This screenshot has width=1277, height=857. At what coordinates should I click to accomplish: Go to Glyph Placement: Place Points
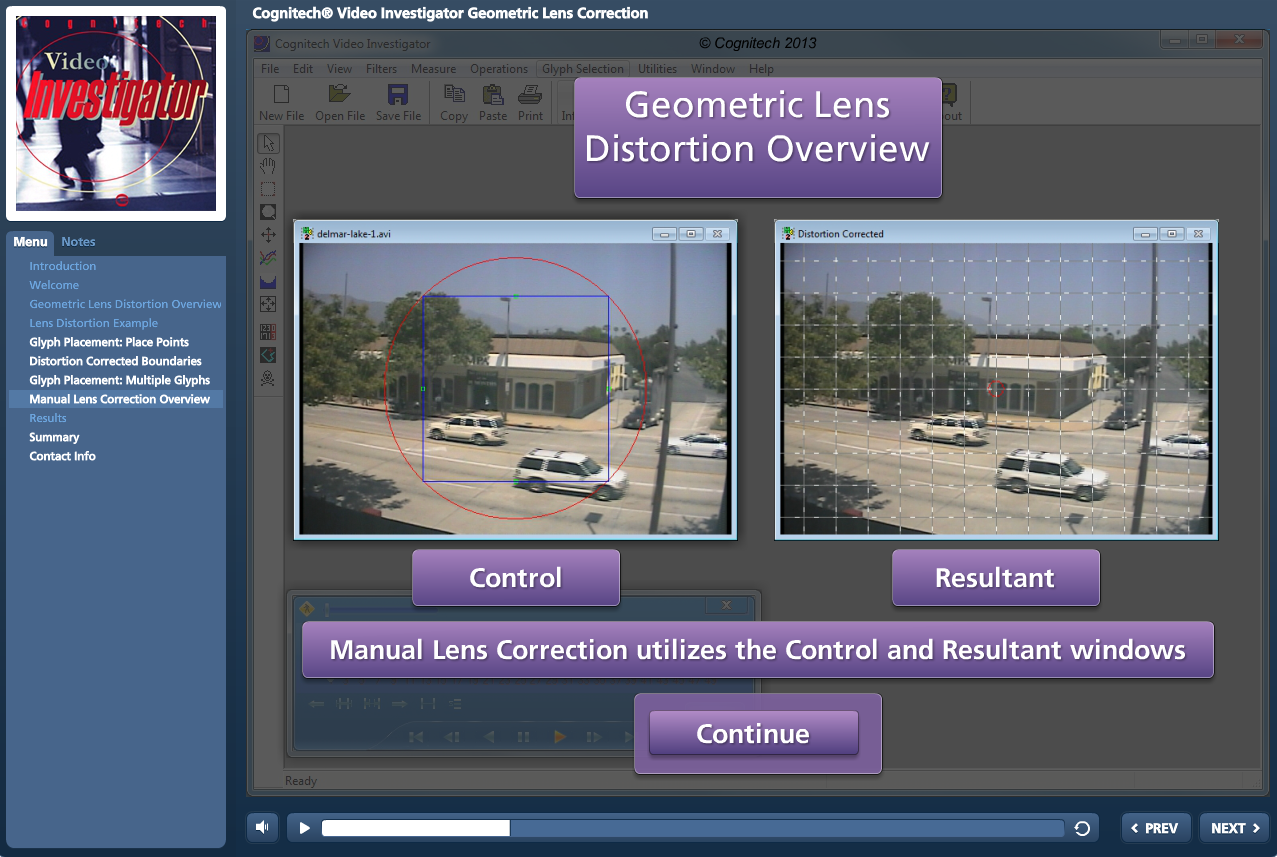click(109, 342)
